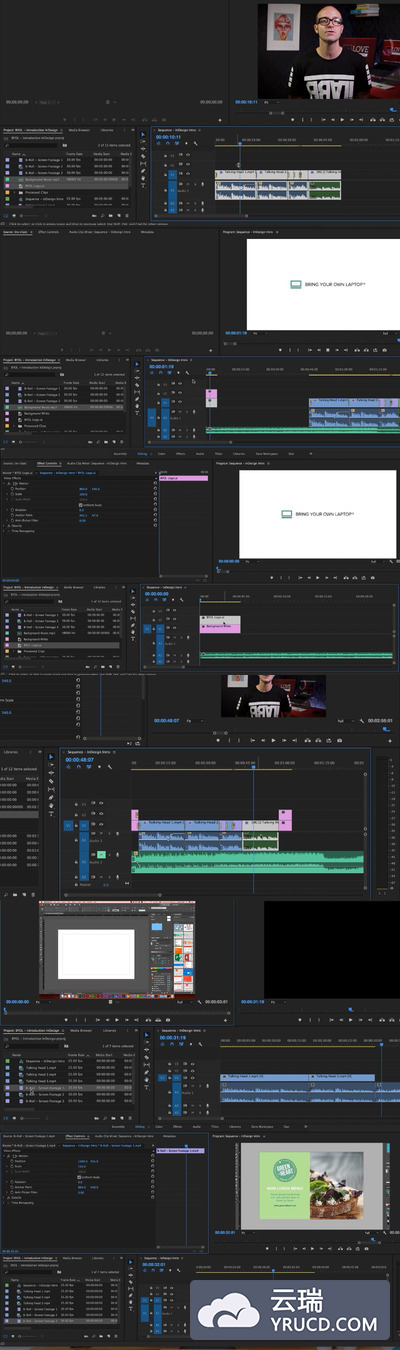This screenshot has width=400, height=1350.
Task: Collapse Motion in B-Roll Screen Footage Effect Controls
Action: pyautogui.click(x=5, y=1156)
